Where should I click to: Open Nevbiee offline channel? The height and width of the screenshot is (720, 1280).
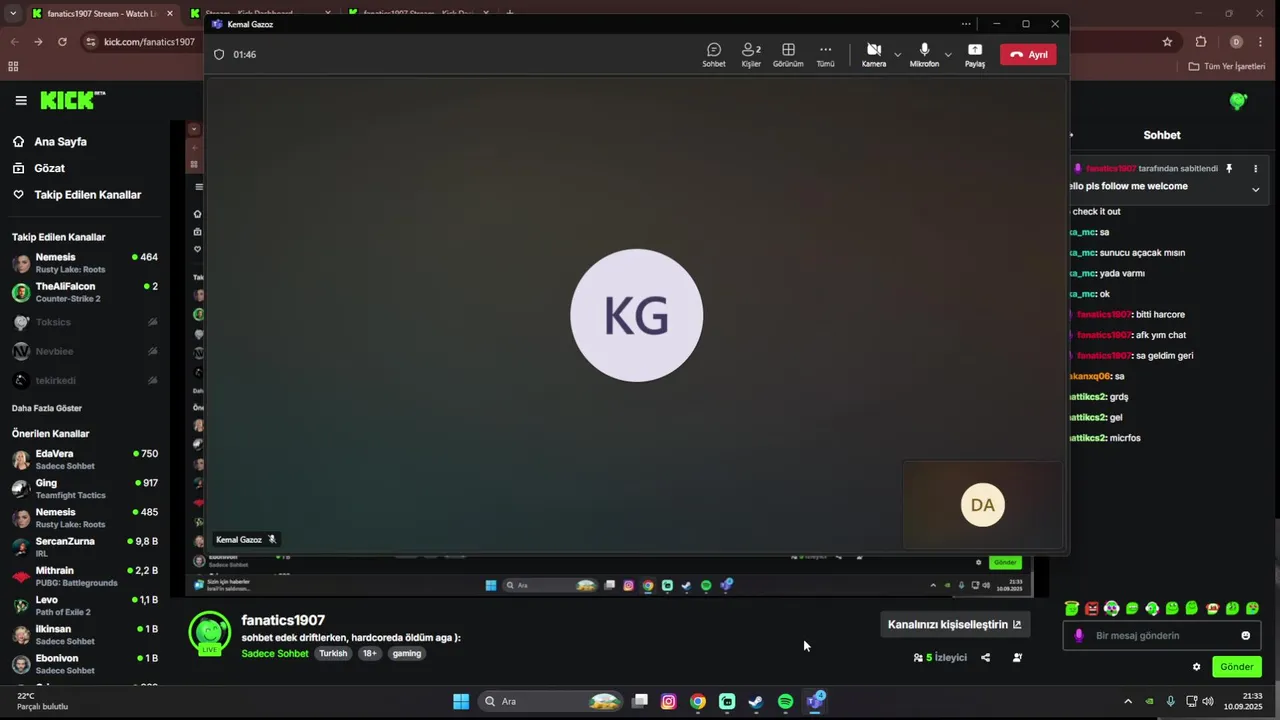[85, 351]
